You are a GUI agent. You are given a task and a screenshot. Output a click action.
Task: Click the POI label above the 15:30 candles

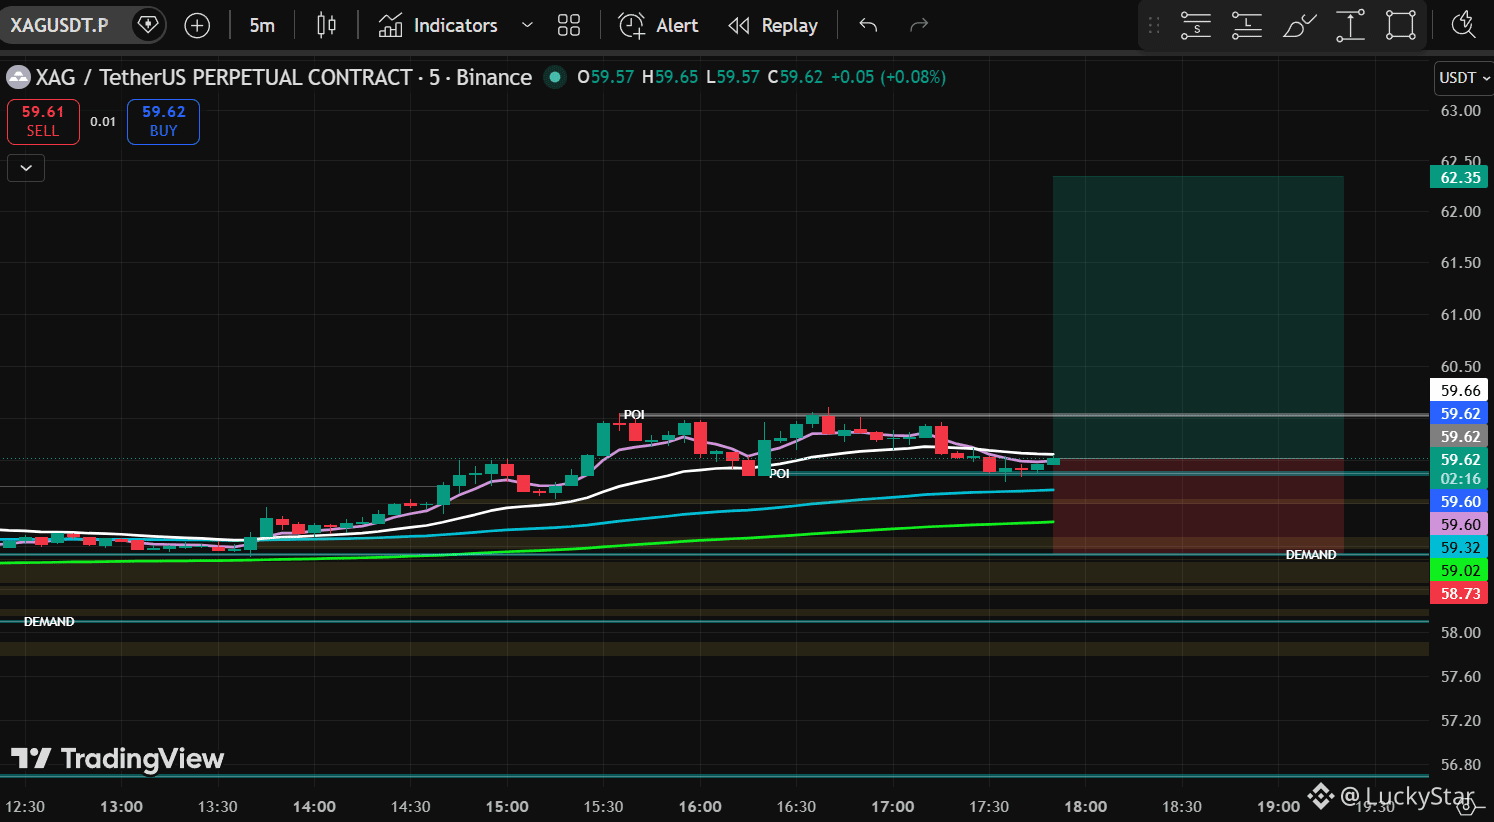click(x=634, y=415)
